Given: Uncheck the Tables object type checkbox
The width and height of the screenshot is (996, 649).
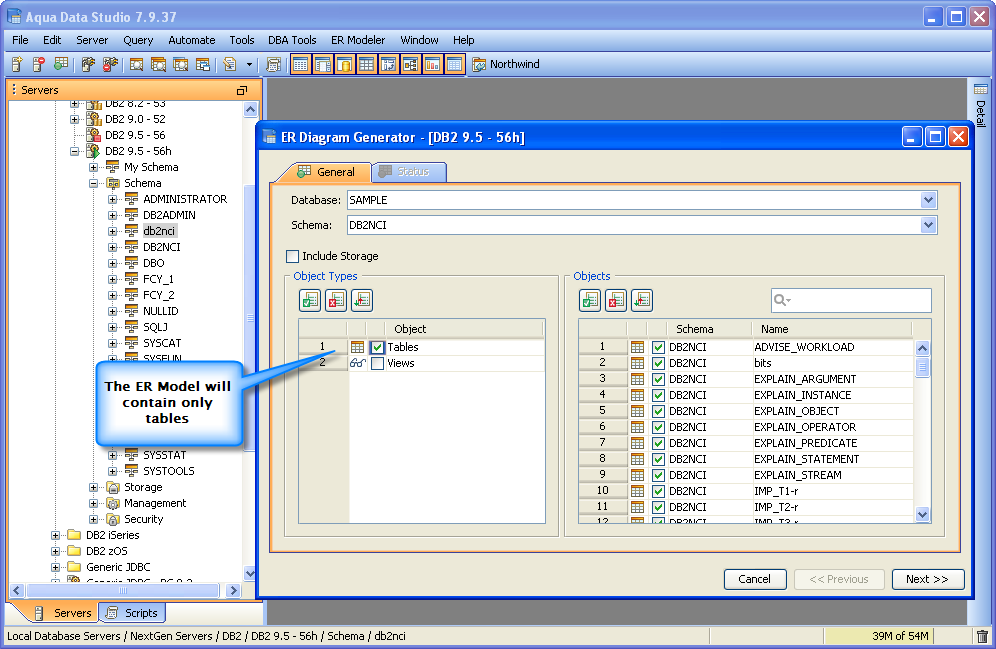Looking at the screenshot, I should 377,347.
